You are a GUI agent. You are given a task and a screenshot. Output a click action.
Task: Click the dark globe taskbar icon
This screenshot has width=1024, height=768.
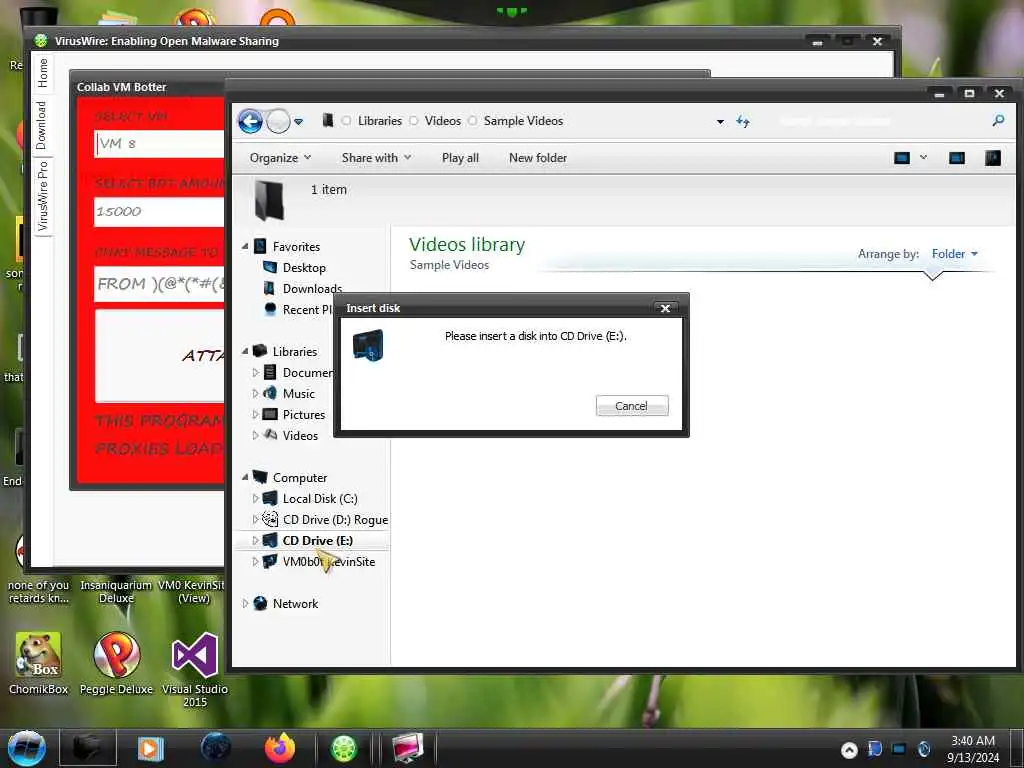pyautogui.click(x=215, y=748)
